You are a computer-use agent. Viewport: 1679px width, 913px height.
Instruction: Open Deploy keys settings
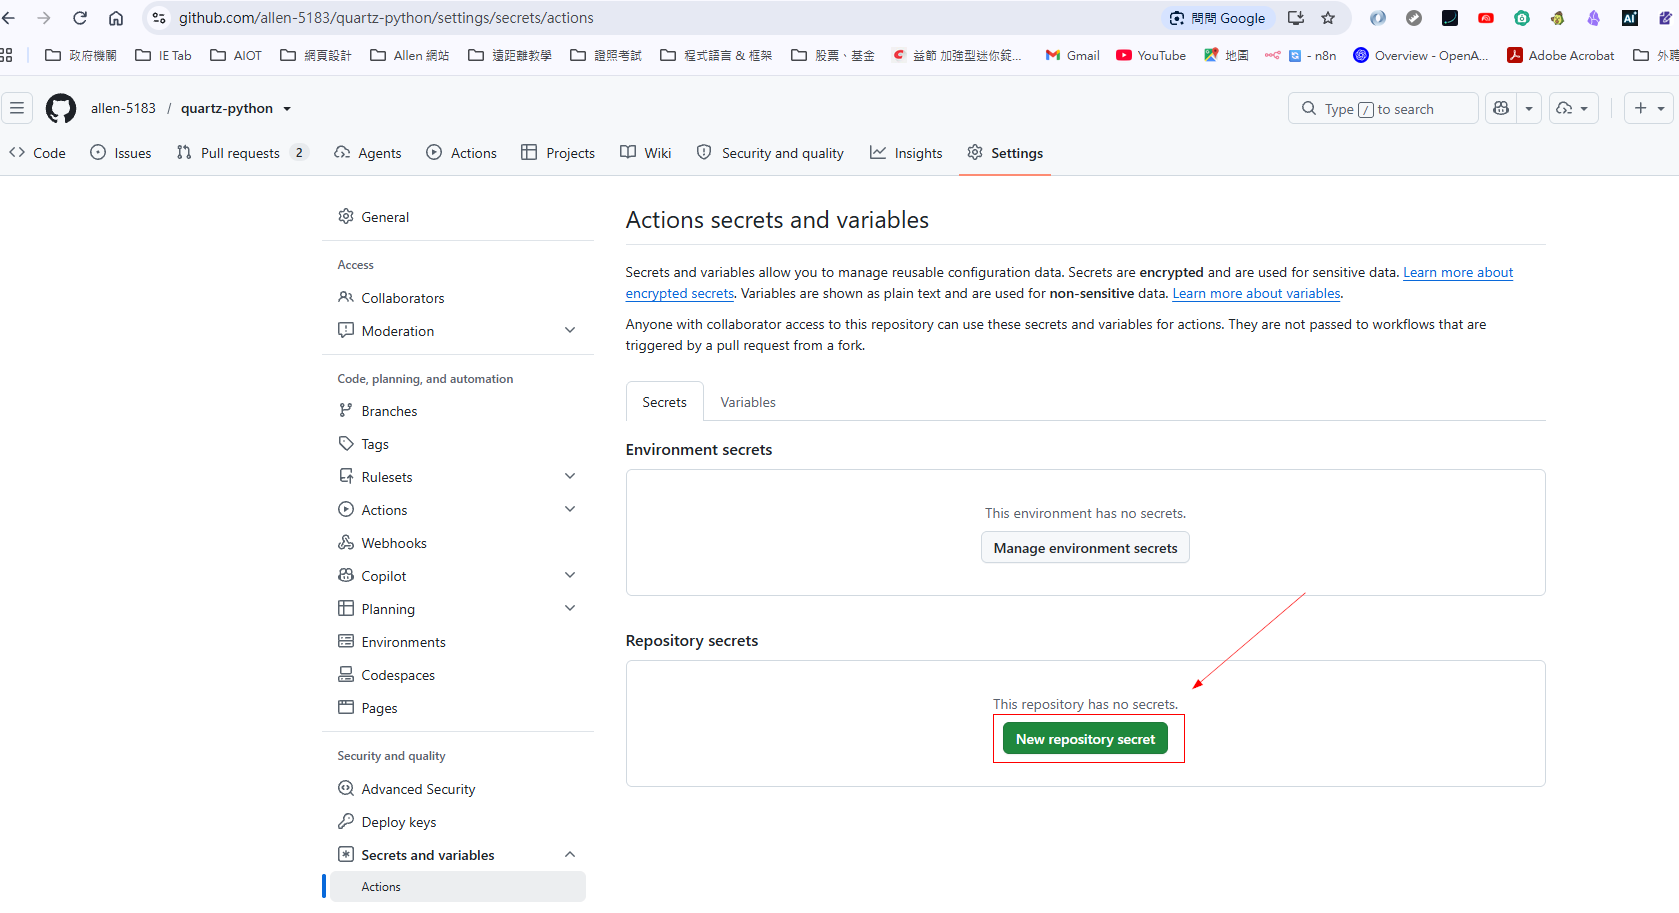[x=458, y=822]
